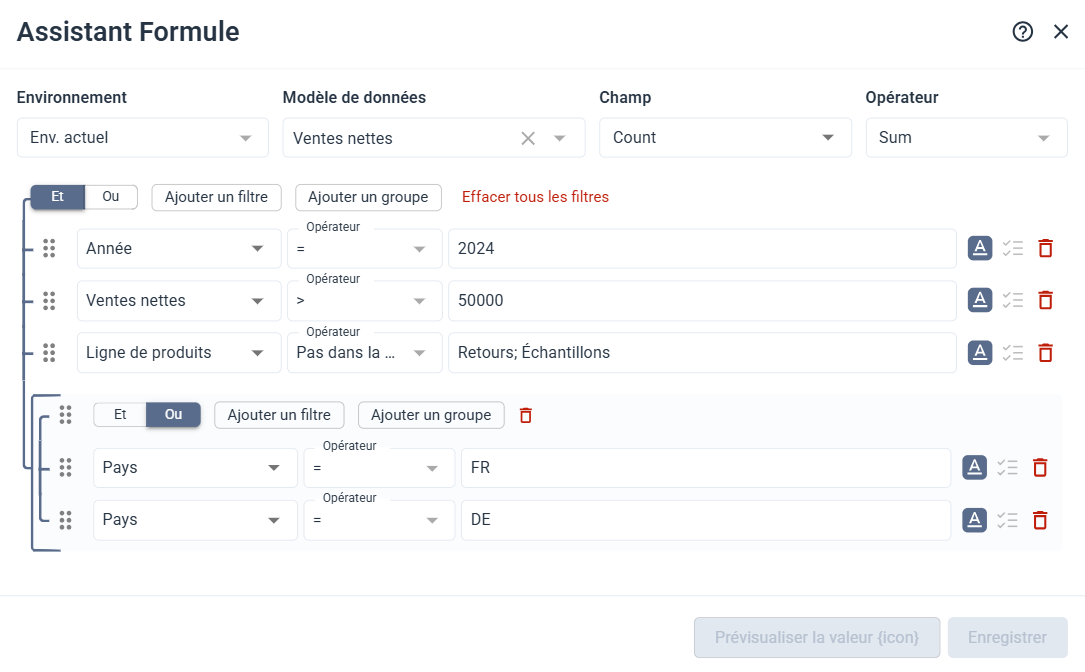Click the drag handle of the Ventes nettes filter

pyautogui.click(x=49, y=300)
